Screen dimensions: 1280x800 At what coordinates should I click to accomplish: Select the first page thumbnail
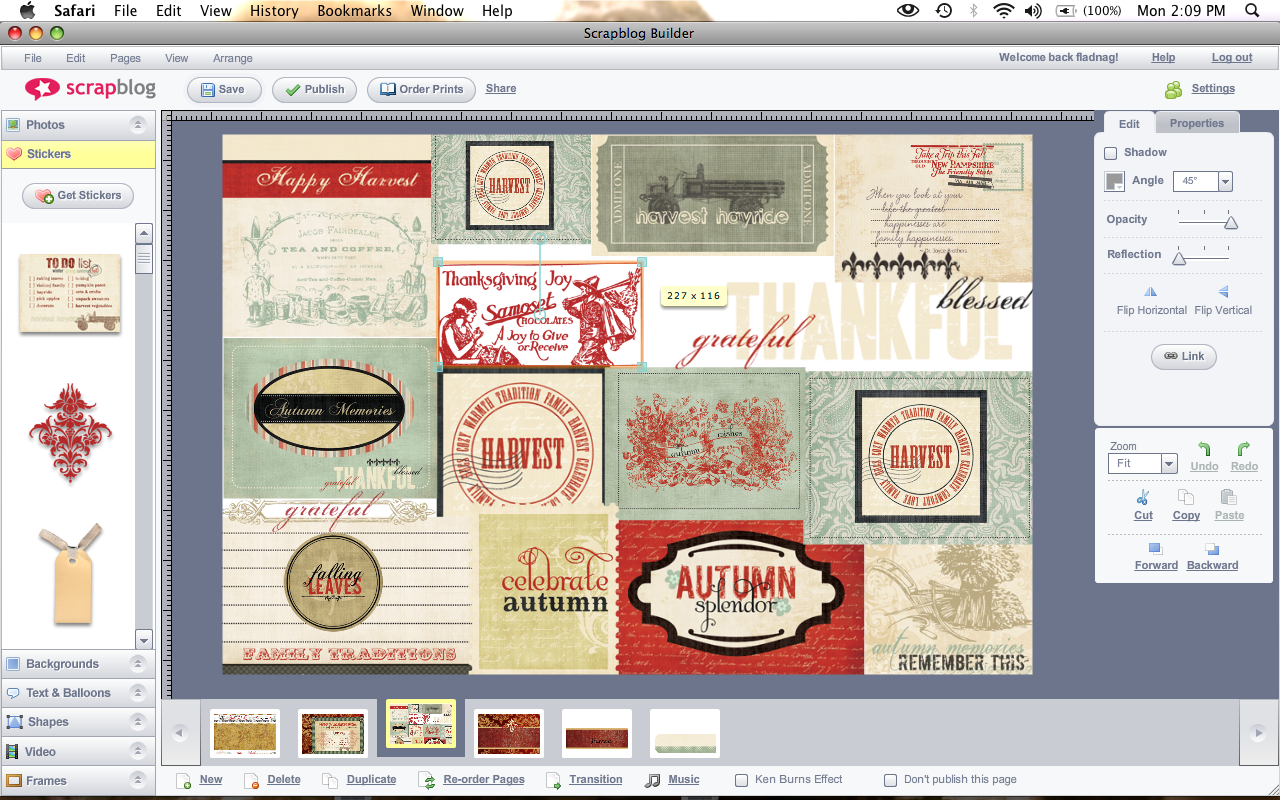[245, 734]
